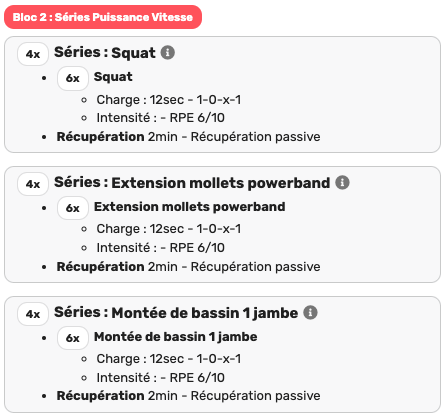Click 6x badge next to Extension mollets powerband
The image size is (444, 417).
[73, 208]
